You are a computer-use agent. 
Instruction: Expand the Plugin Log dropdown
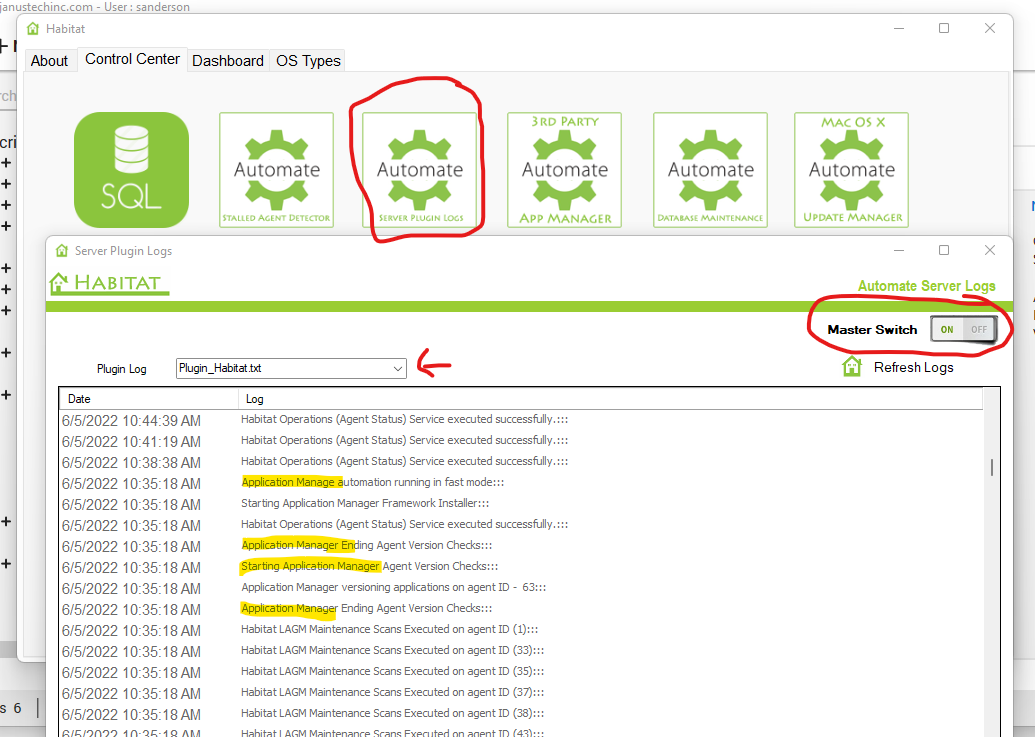coord(398,368)
